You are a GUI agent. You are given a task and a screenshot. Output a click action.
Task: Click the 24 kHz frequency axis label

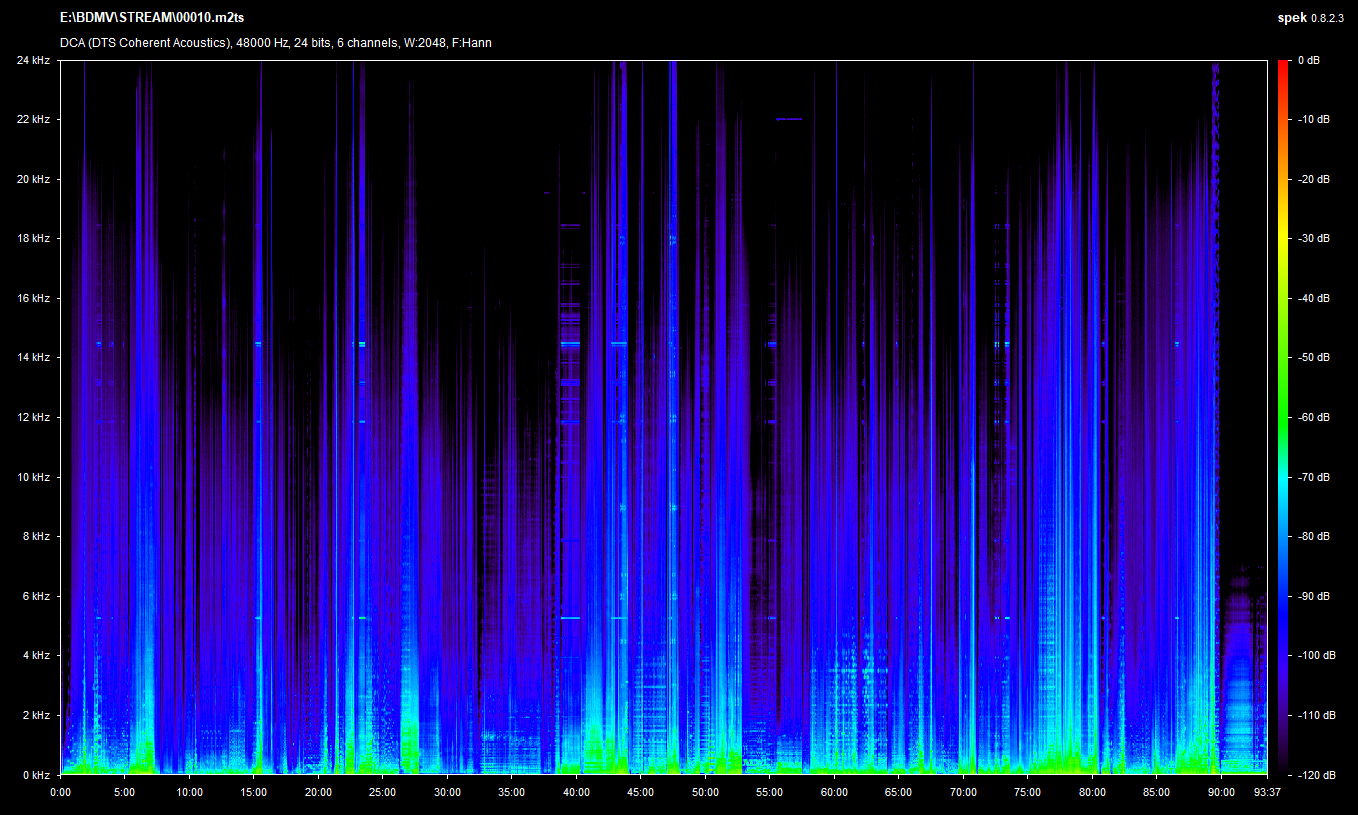[x=33, y=61]
